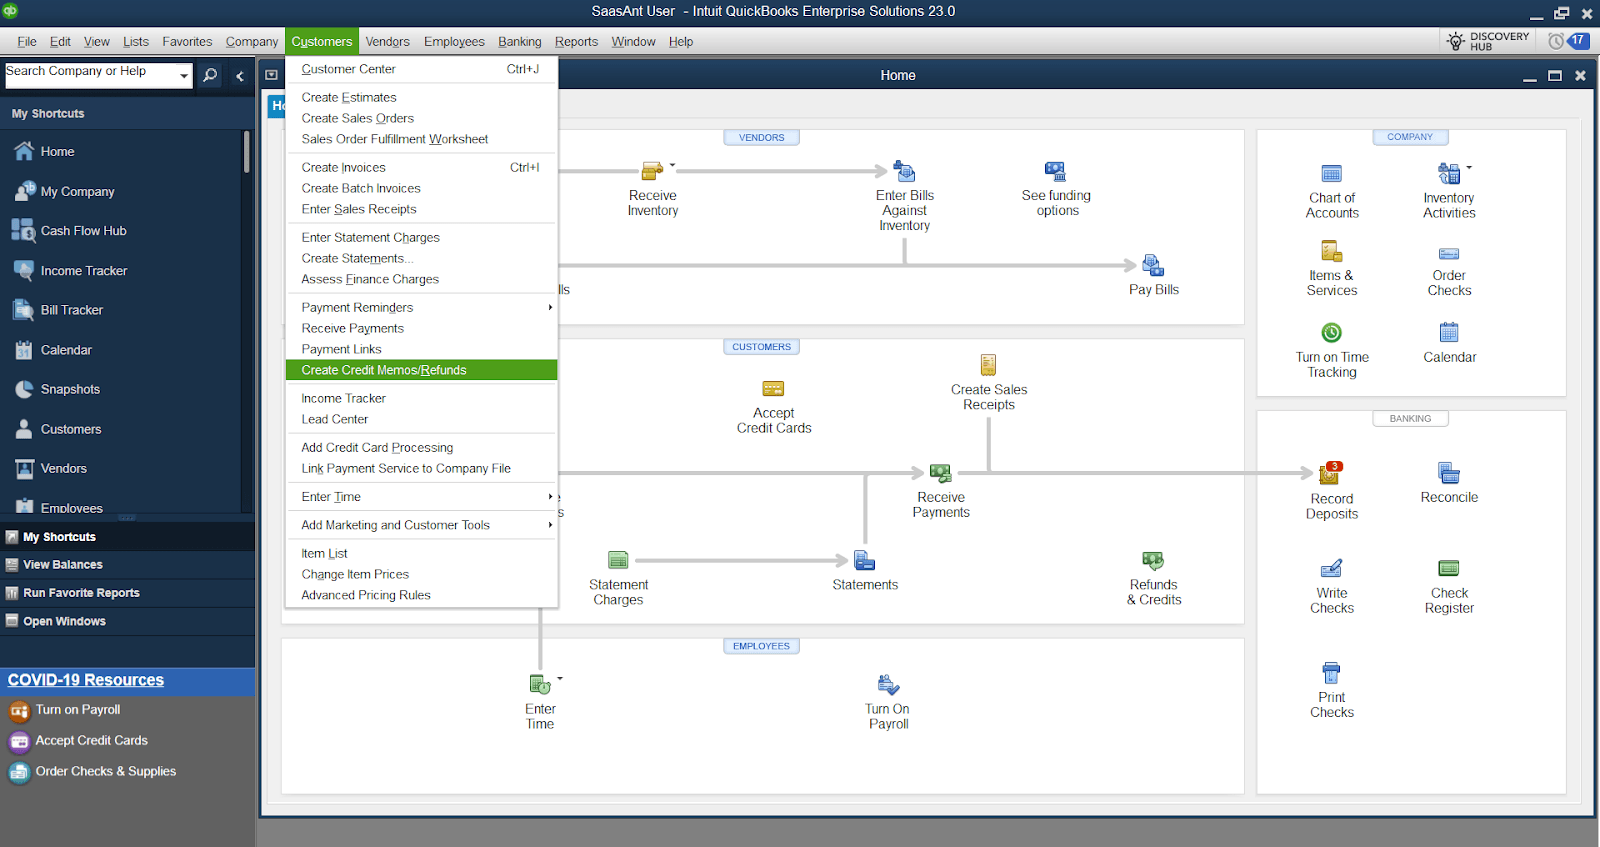
Task: Switch to View Balances panel
Action: pos(127,565)
